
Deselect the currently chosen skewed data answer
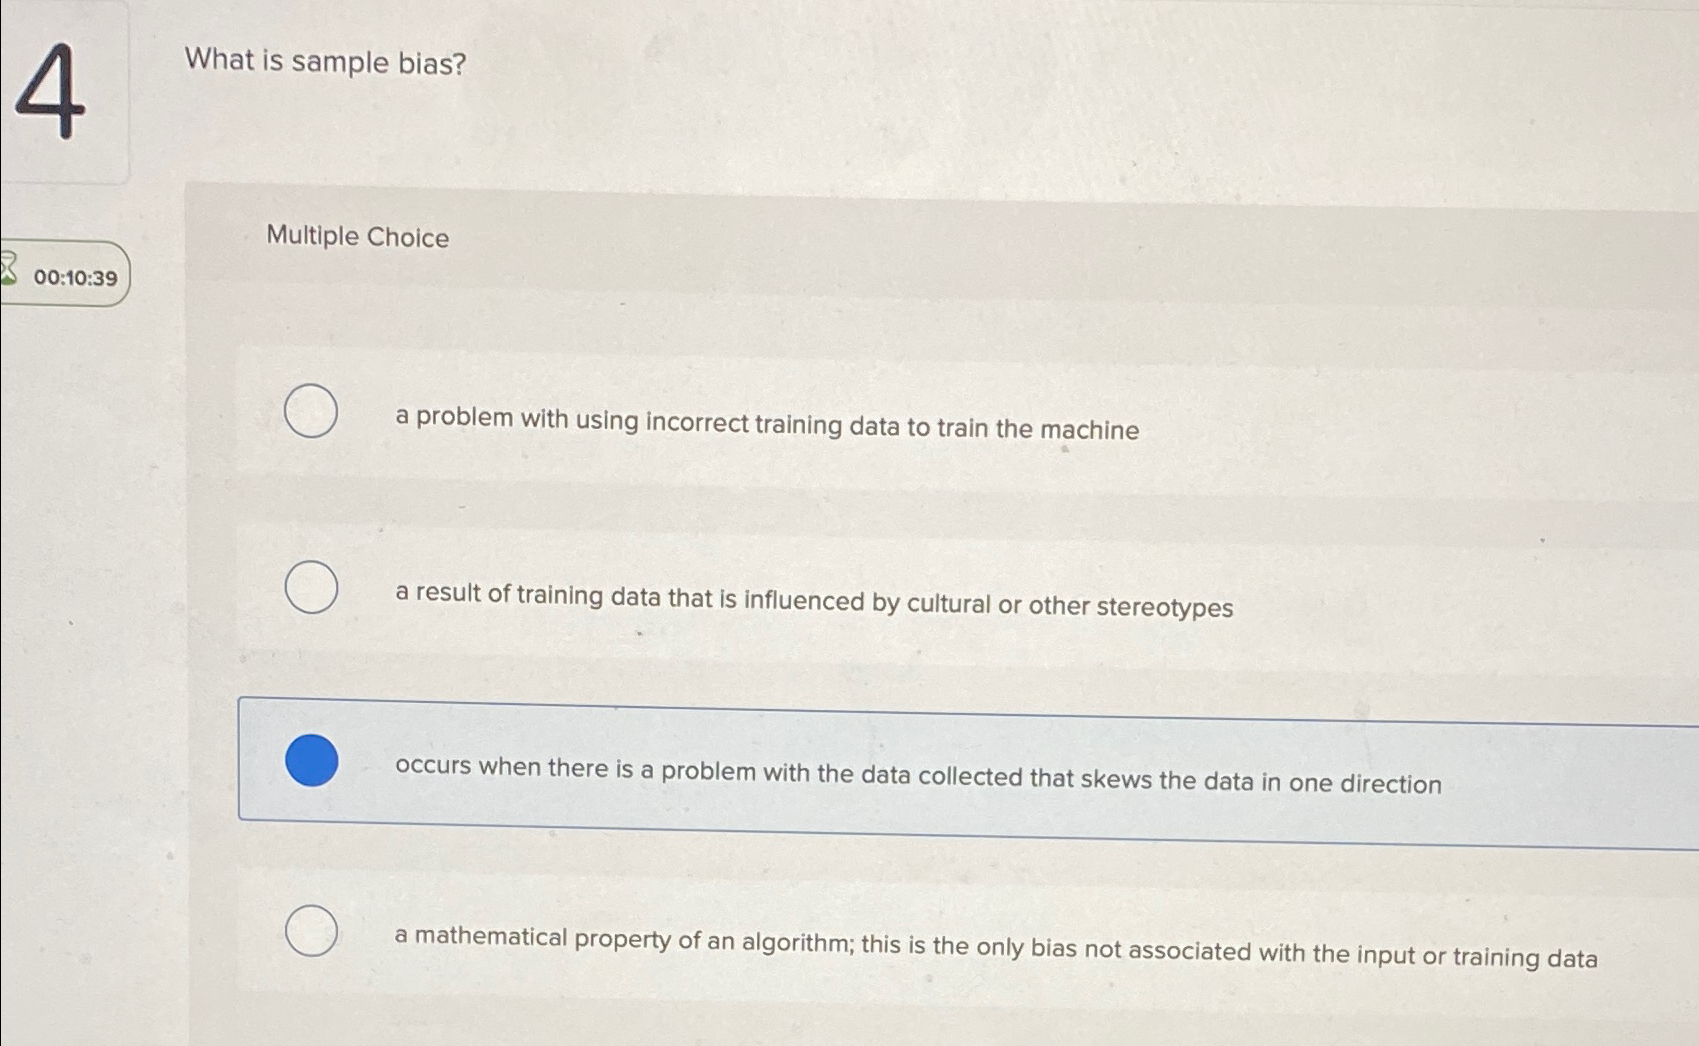point(311,763)
